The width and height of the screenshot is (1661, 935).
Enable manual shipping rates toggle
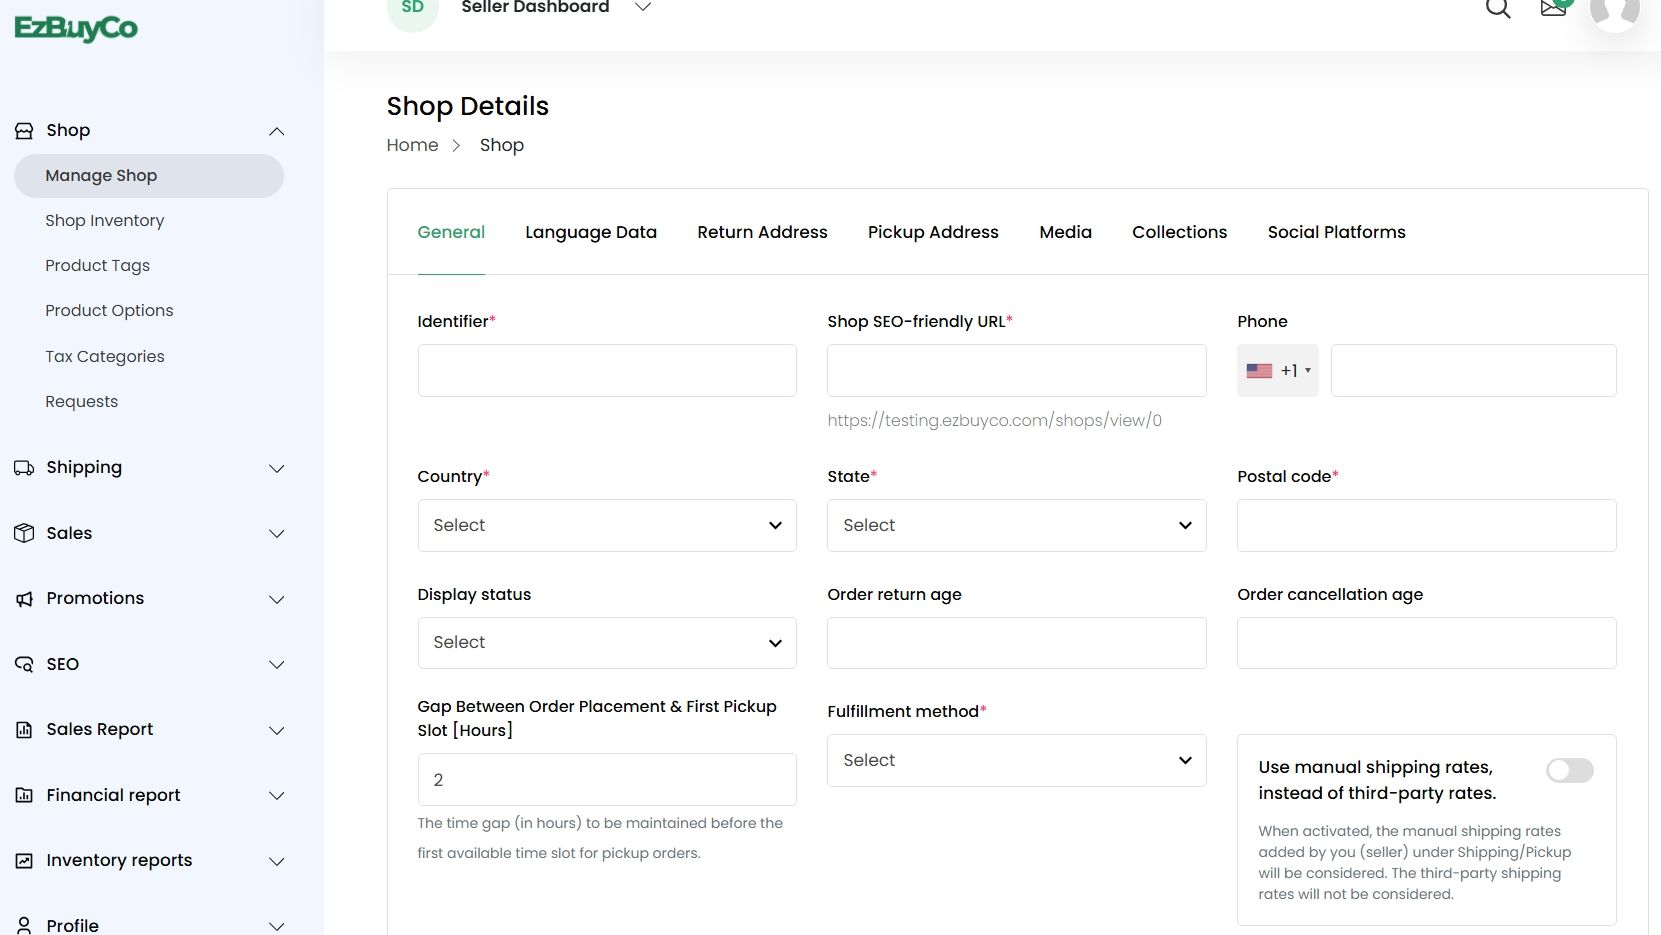pyautogui.click(x=1569, y=770)
